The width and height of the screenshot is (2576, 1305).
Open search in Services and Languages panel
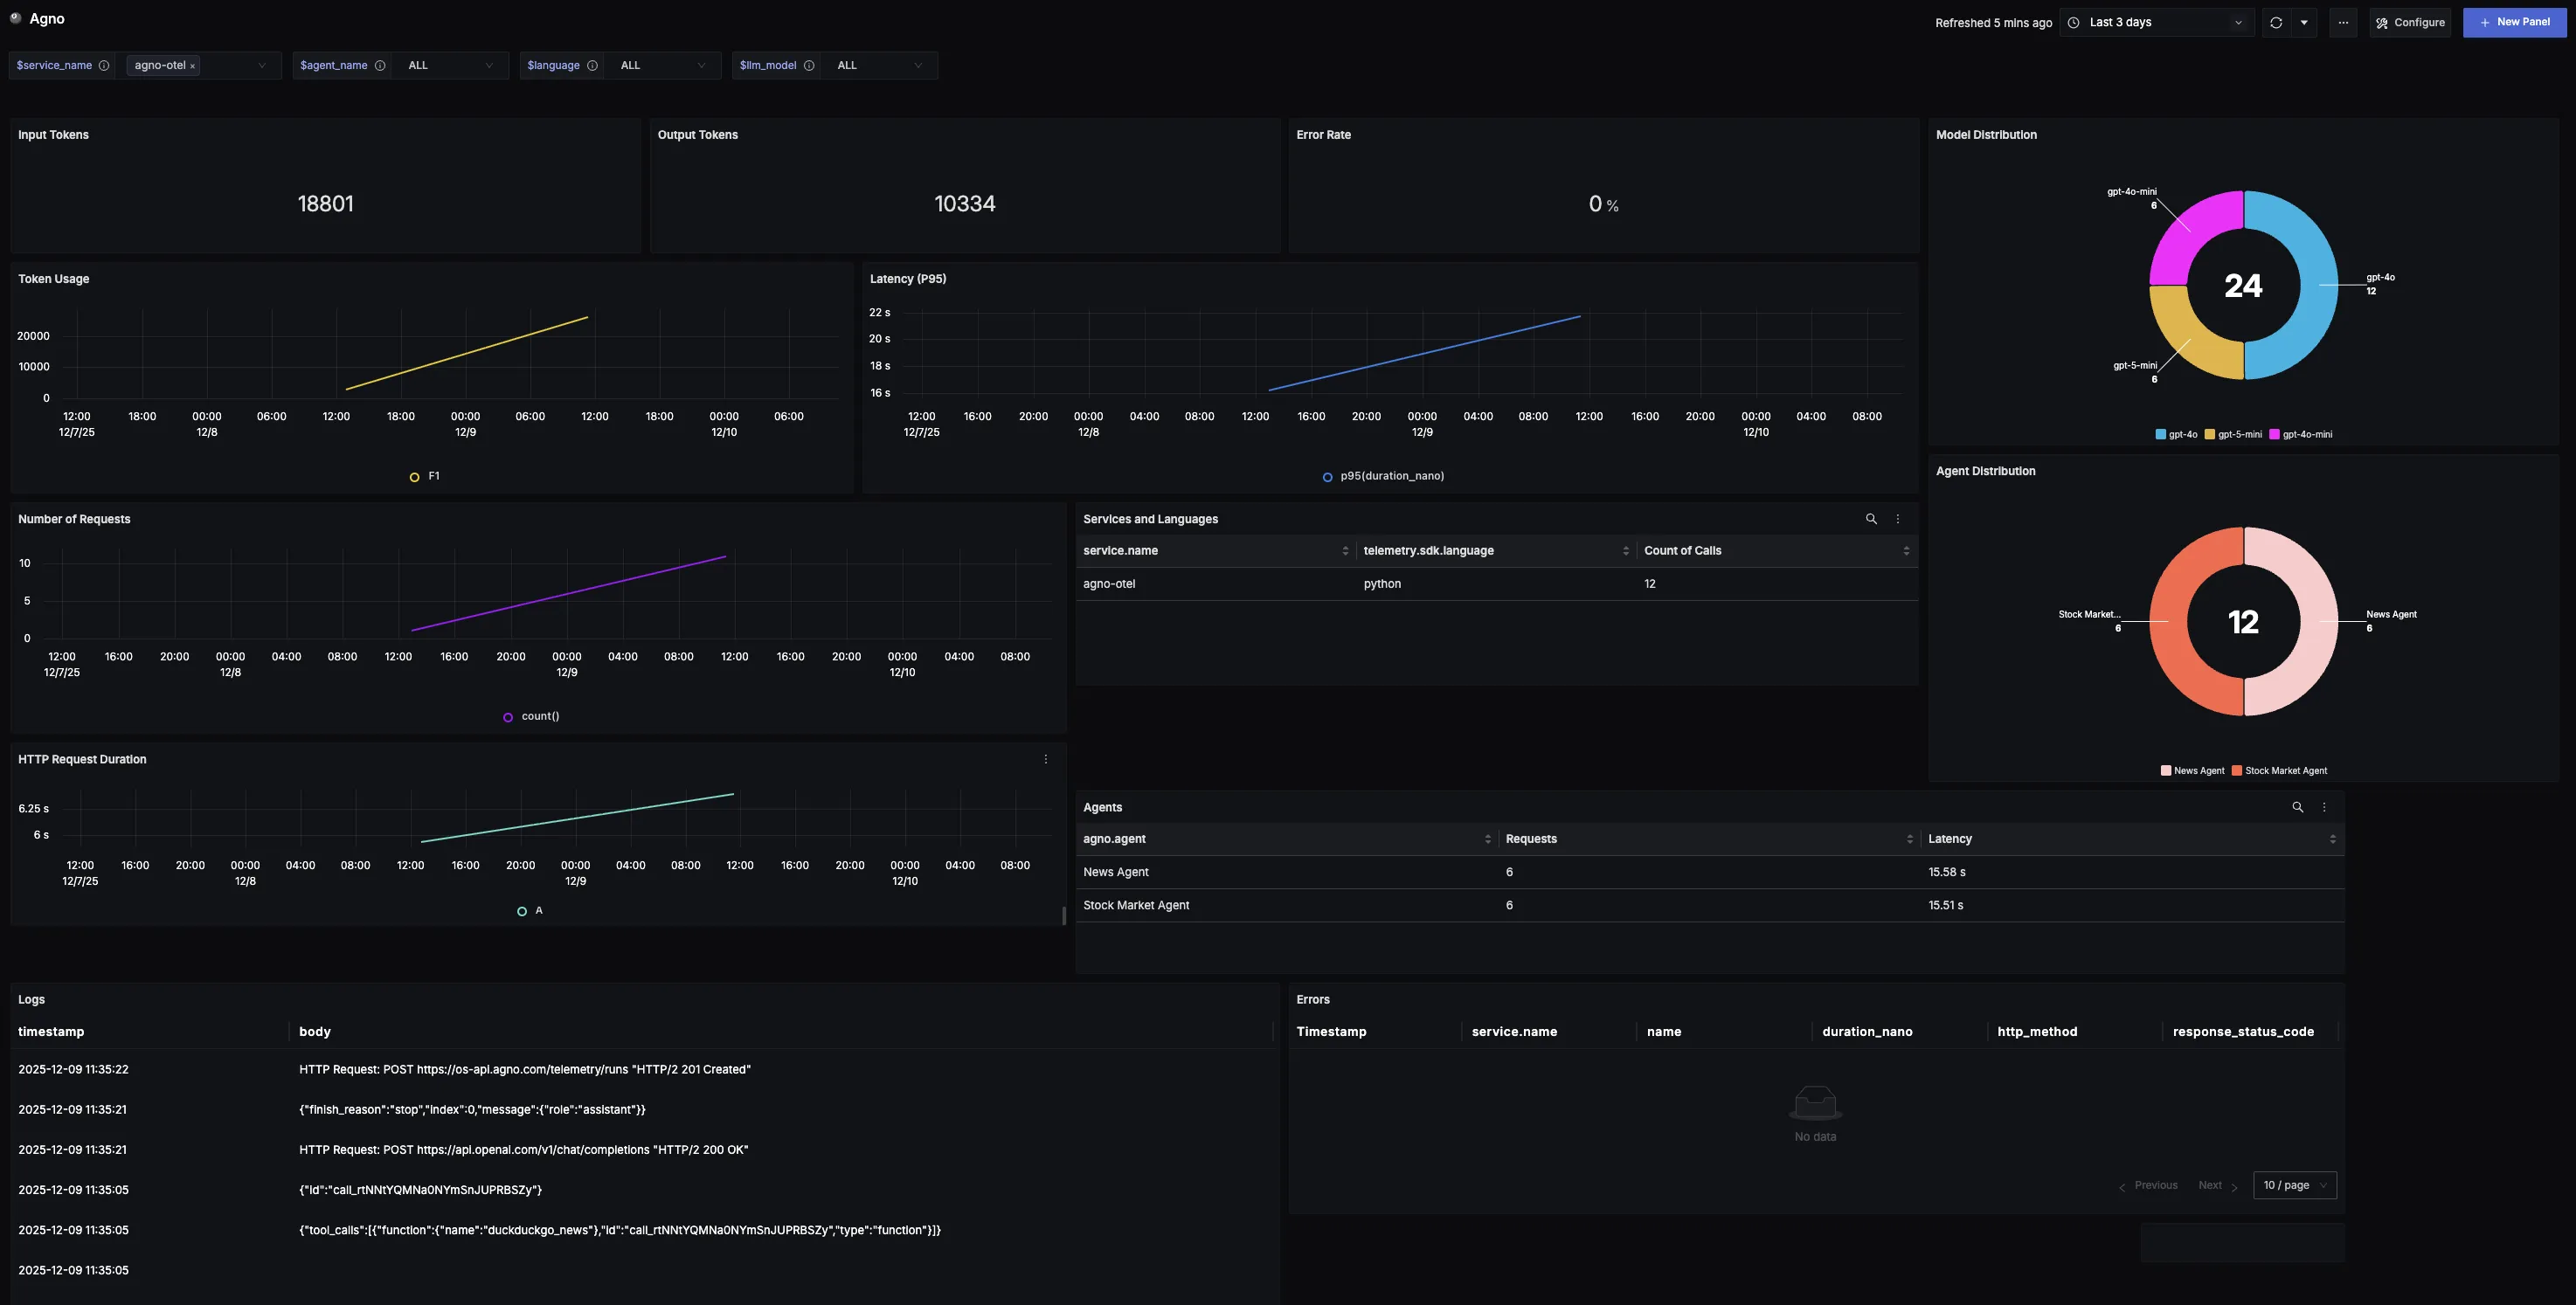tap(1871, 519)
